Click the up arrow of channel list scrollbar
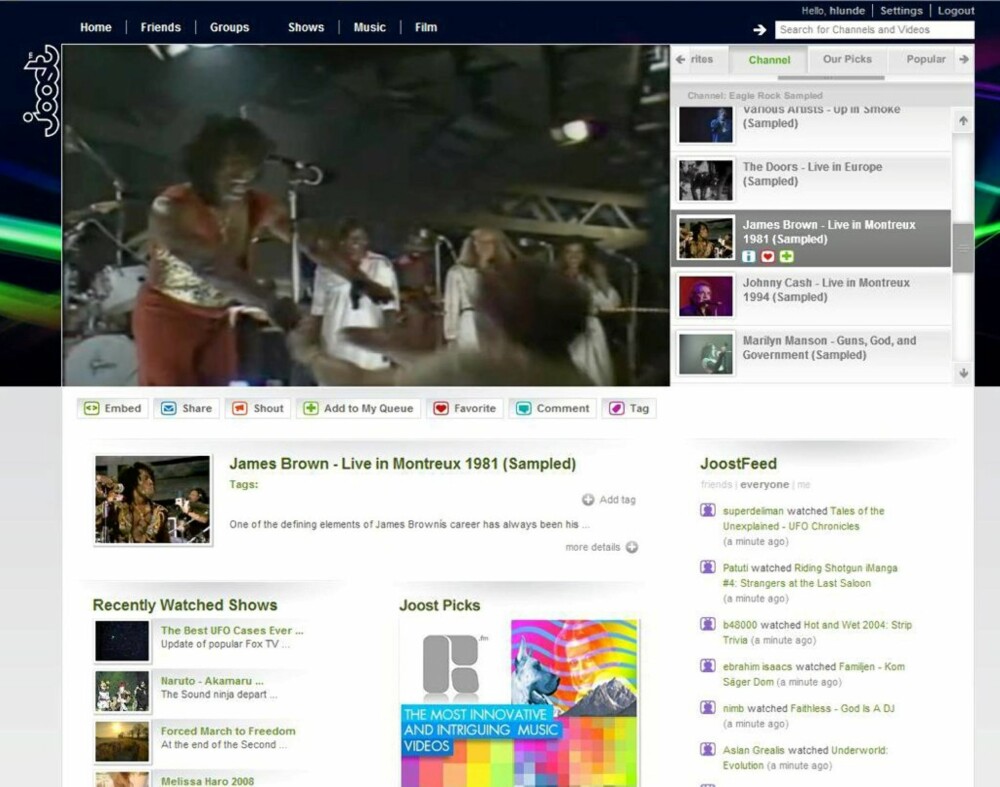The image size is (1000, 787). [x=963, y=121]
